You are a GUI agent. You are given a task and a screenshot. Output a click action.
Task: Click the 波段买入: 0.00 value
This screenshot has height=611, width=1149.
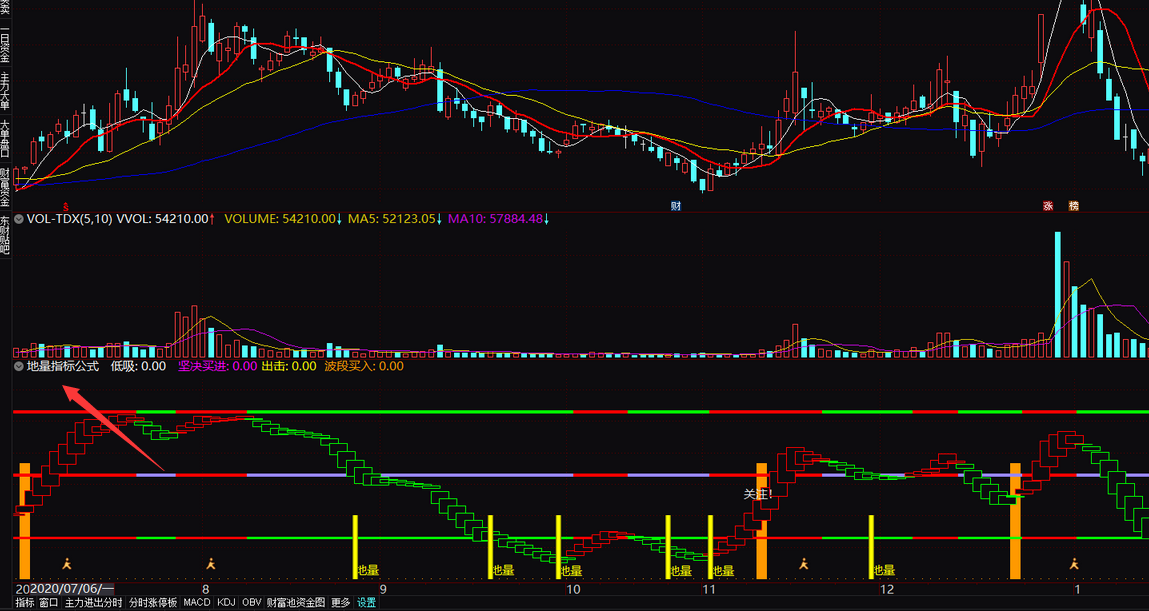pyautogui.click(x=364, y=366)
